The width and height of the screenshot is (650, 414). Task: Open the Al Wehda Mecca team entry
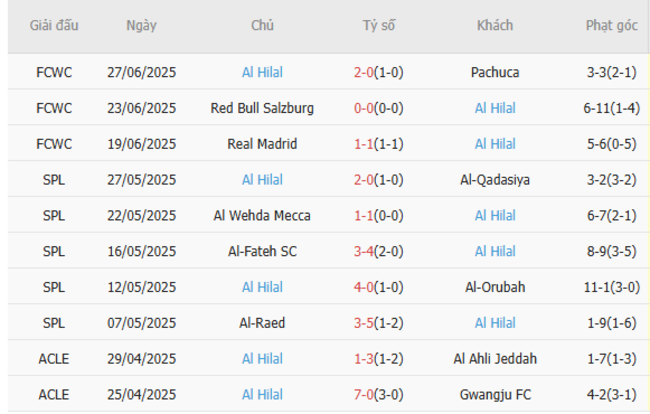coord(262,216)
